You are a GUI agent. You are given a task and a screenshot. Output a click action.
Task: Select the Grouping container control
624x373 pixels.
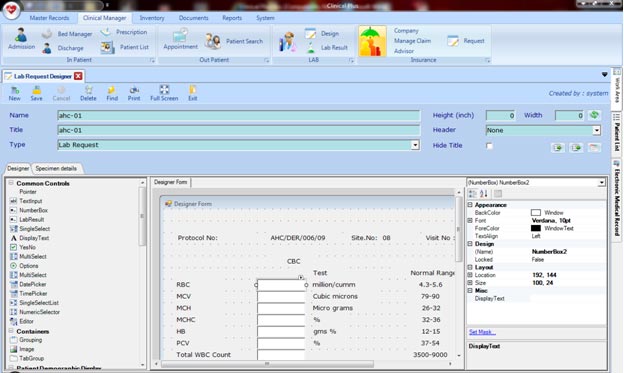(26, 340)
